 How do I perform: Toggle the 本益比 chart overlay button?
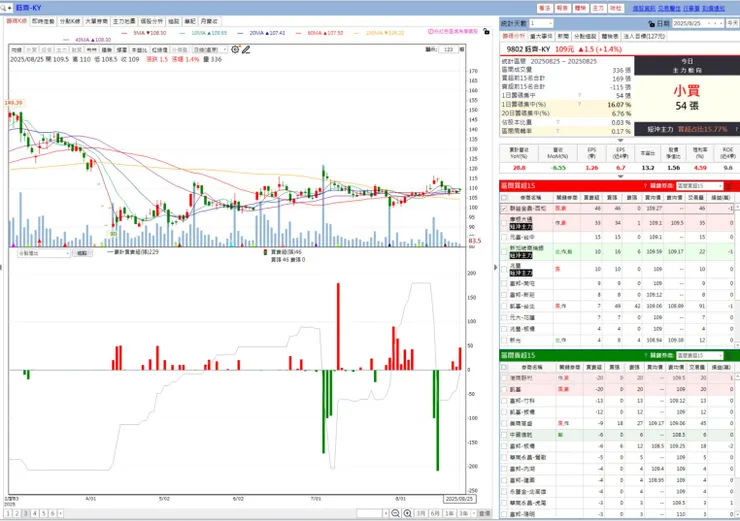[x=139, y=50]
